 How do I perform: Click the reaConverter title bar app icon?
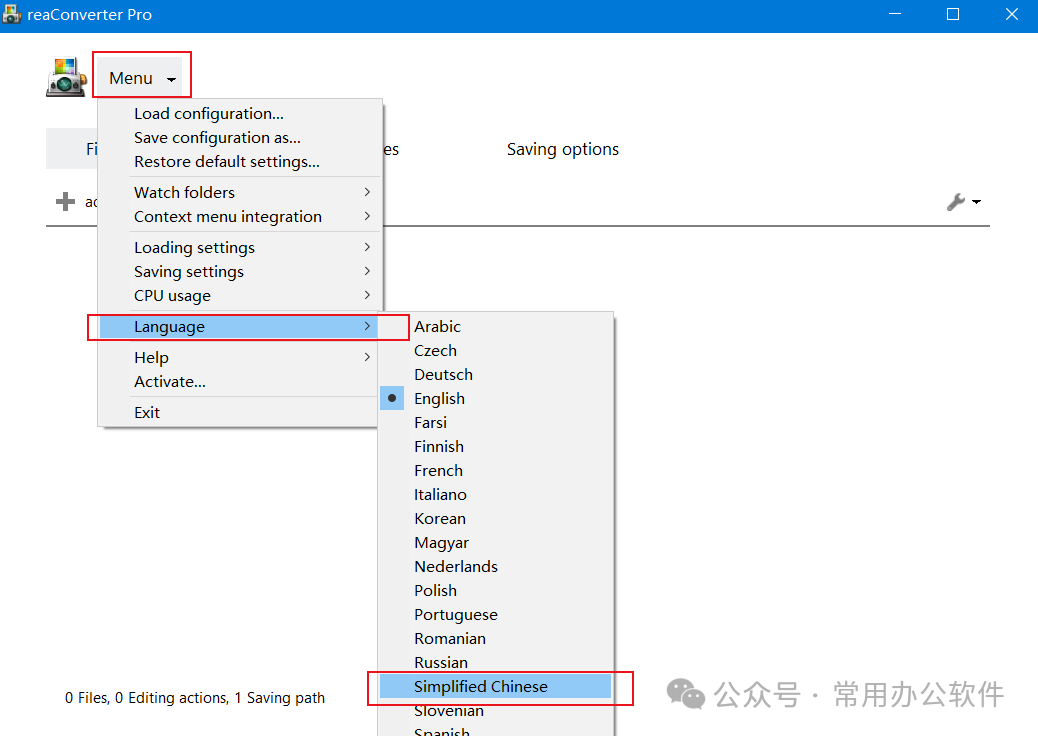point(12,15)
